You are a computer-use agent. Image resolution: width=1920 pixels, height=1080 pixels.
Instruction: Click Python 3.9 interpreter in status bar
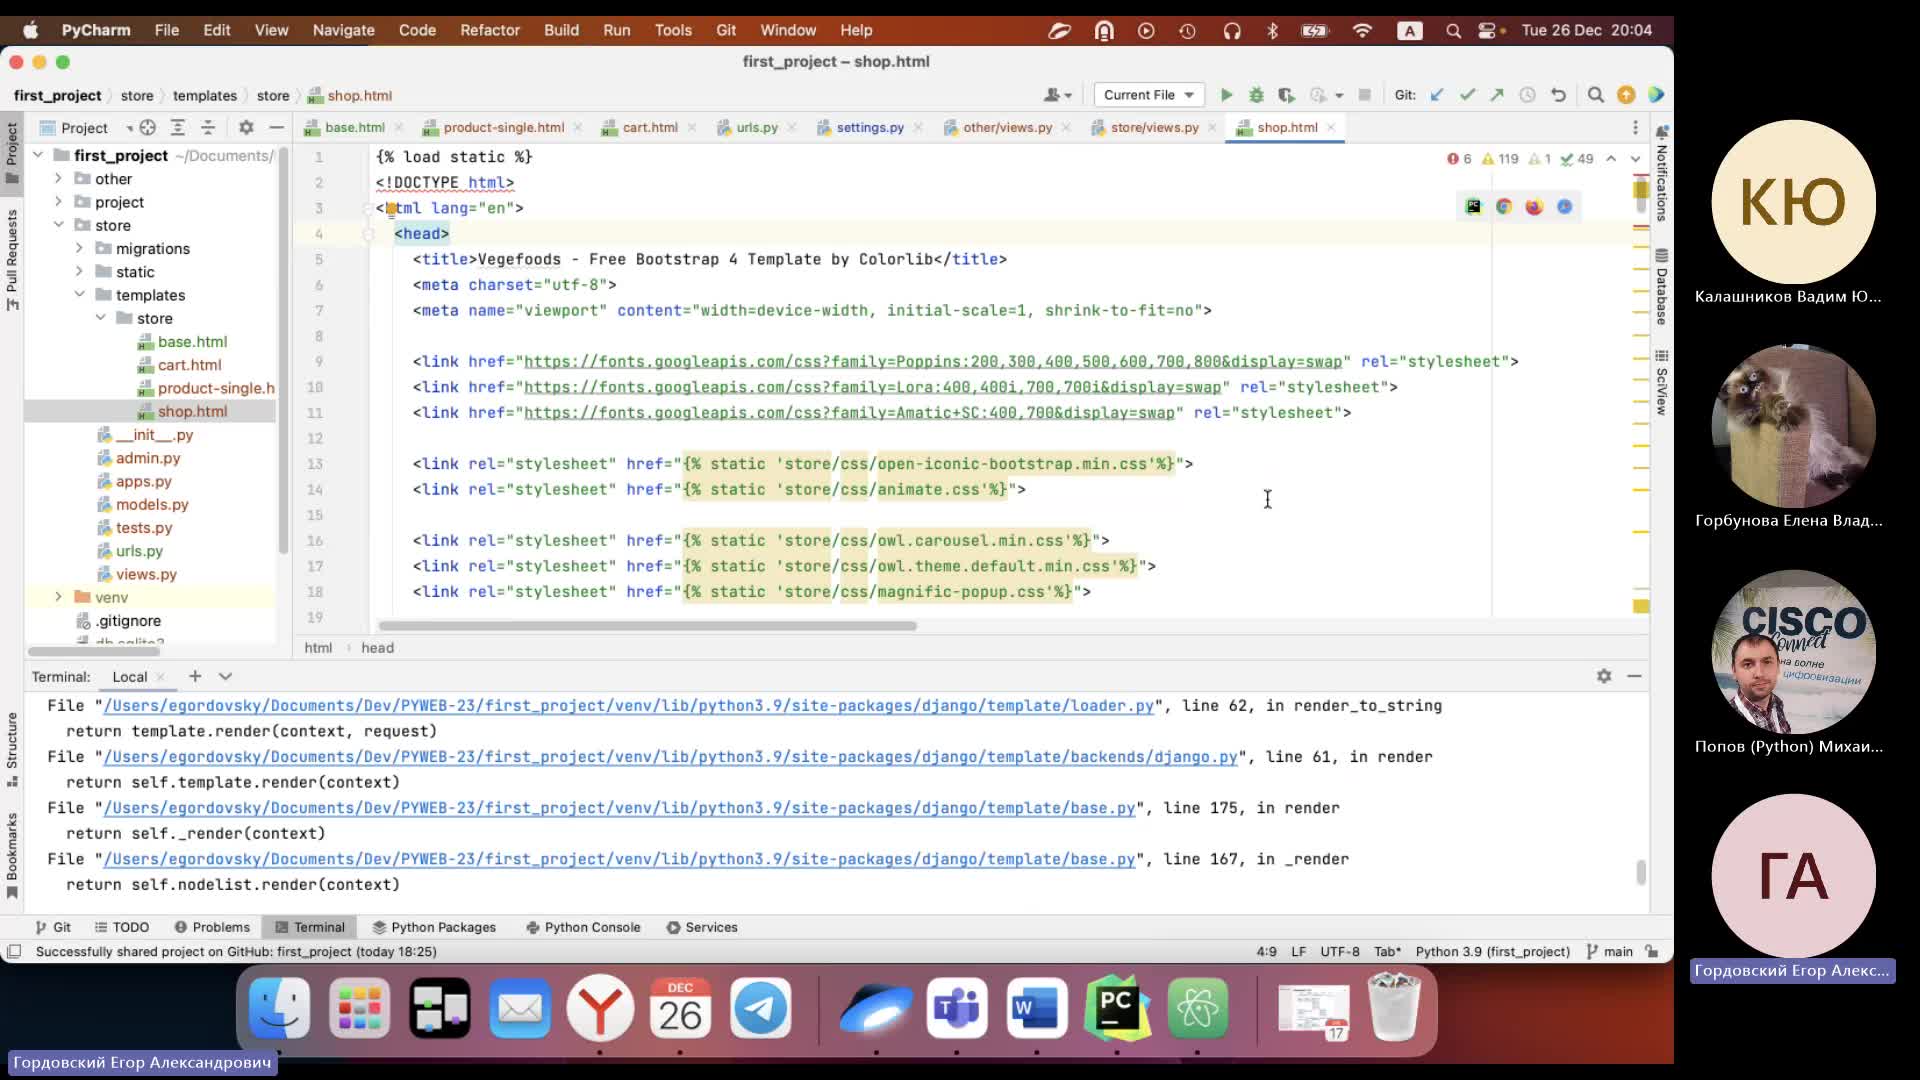click(1492, 951)
